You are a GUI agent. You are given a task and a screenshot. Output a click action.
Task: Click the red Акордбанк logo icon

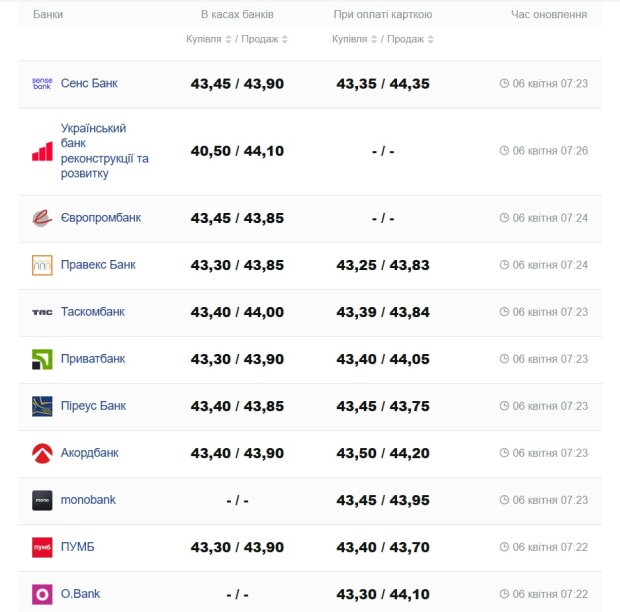coord(42,453)
